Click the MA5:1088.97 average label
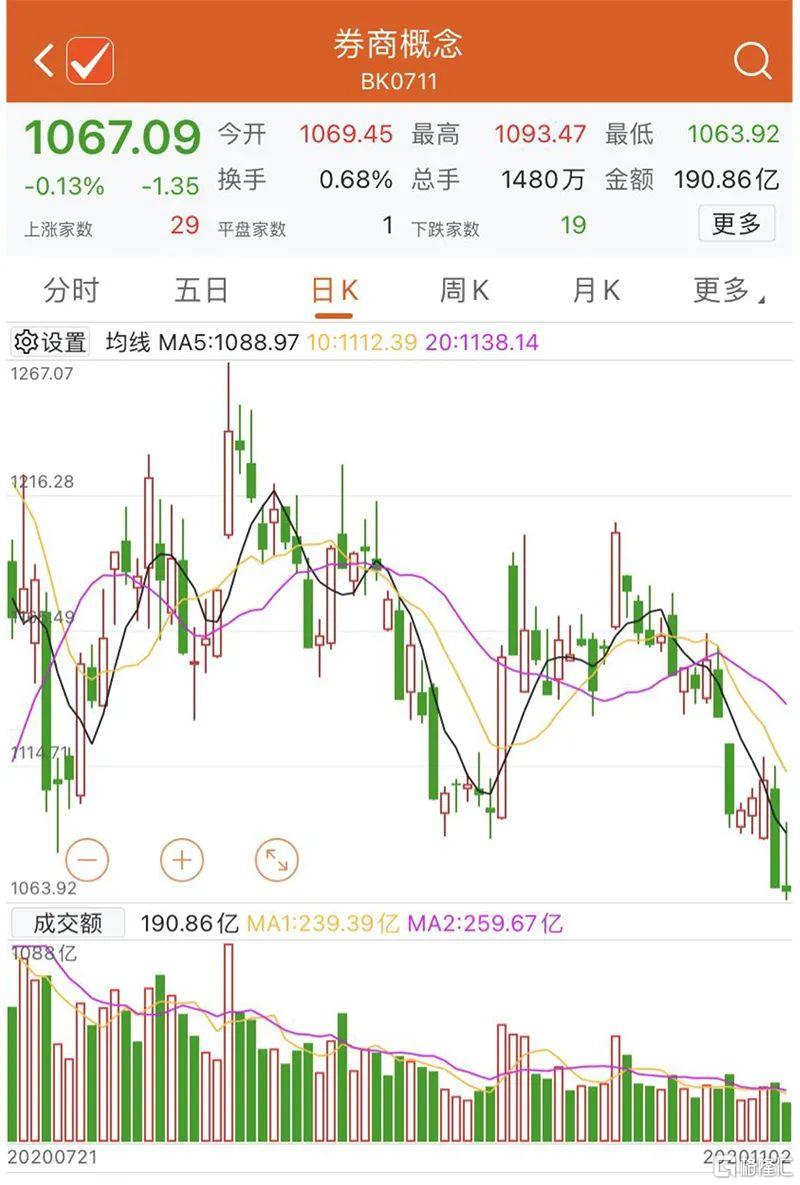This screenshot has height=1185, width=800. pyautogui.click(x=228, y=342)
